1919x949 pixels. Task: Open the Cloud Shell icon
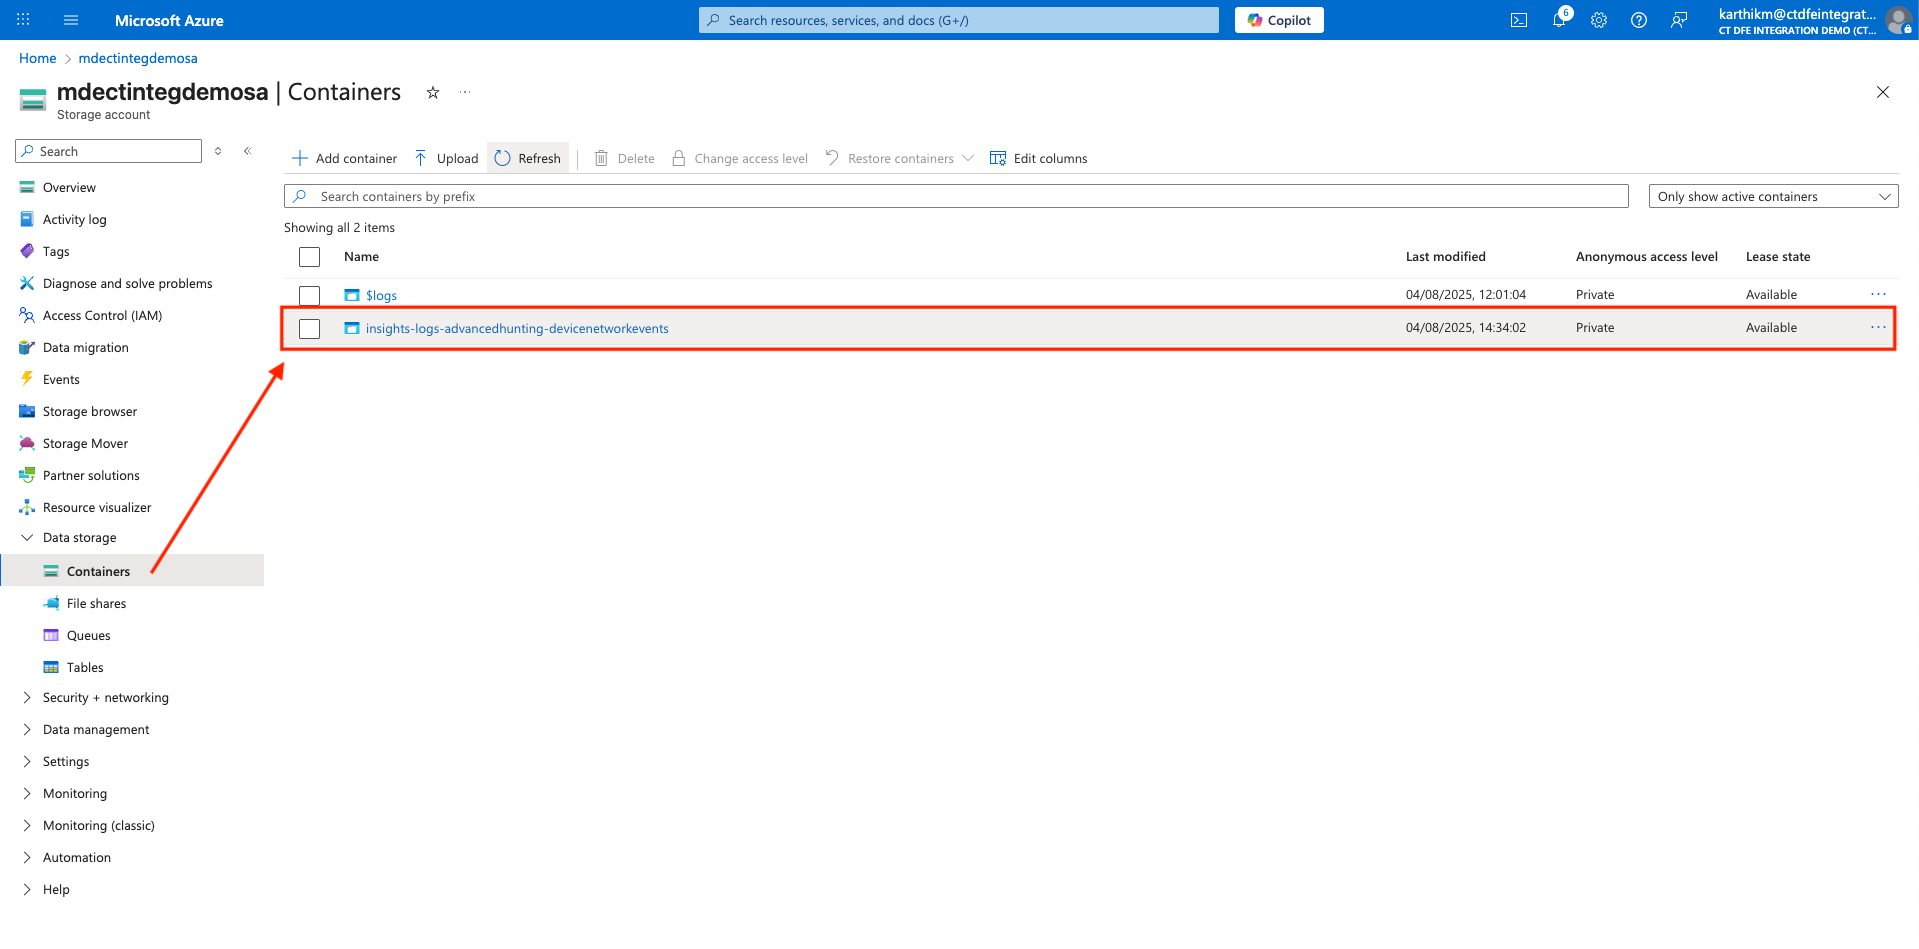click(x=1518, y=20)
